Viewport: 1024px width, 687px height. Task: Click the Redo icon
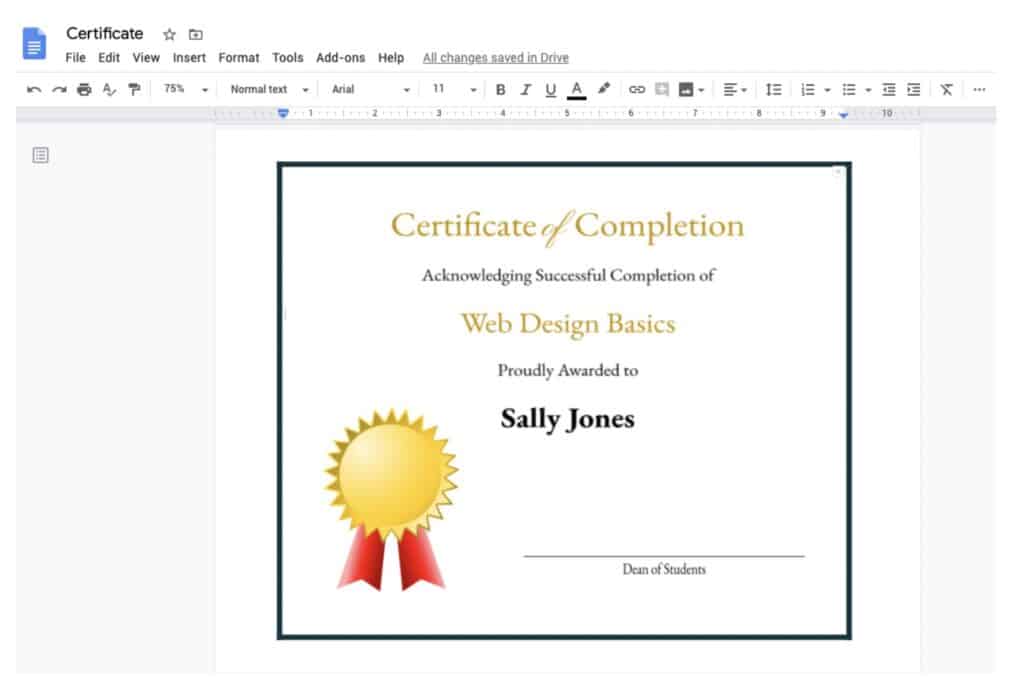pos(58,89)
